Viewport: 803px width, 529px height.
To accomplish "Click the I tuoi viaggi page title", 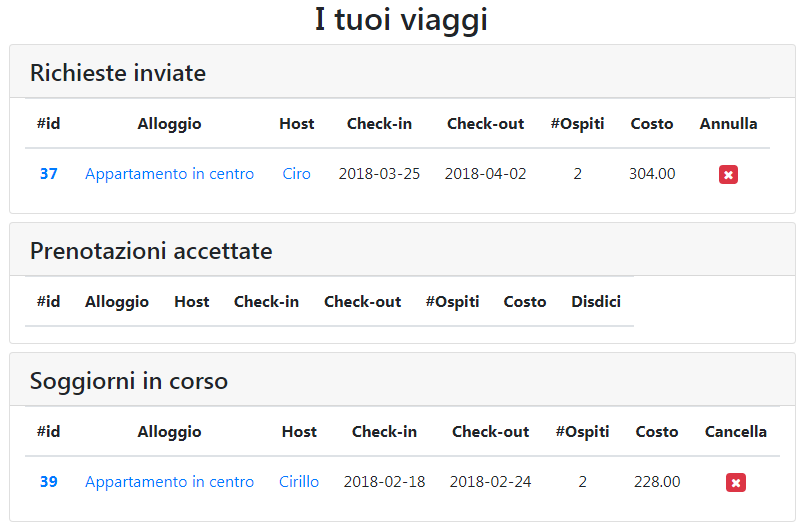I will click(x=401, y=20).
